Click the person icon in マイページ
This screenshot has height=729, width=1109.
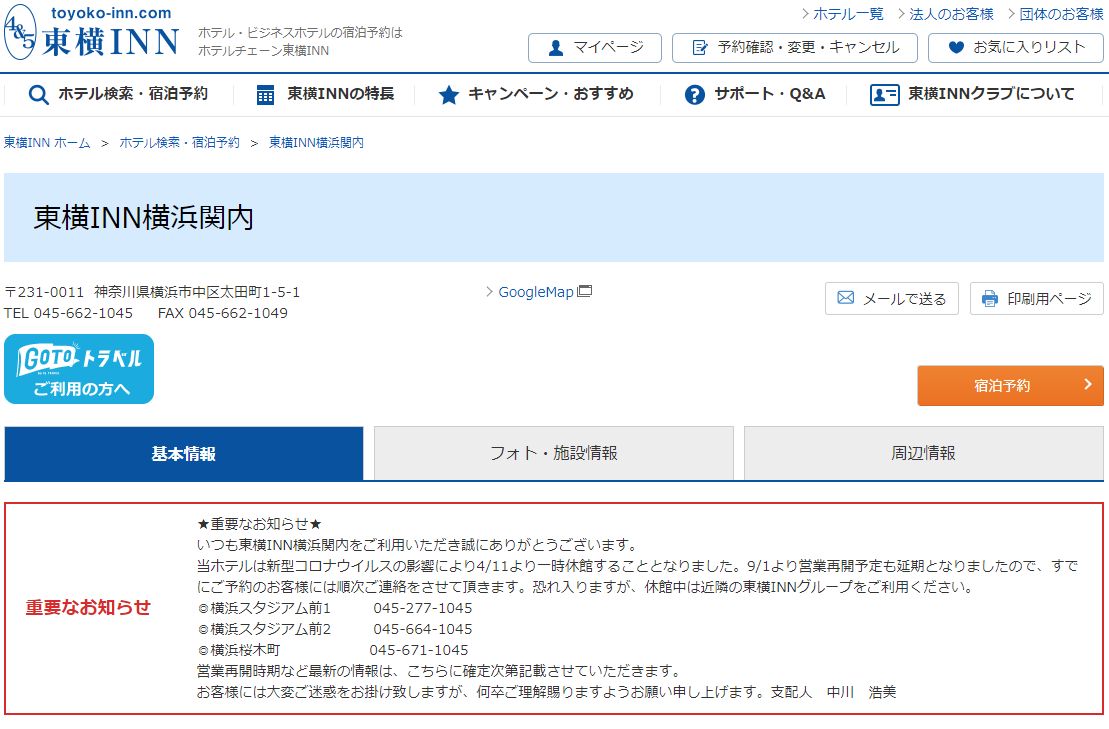click(556, 48)
